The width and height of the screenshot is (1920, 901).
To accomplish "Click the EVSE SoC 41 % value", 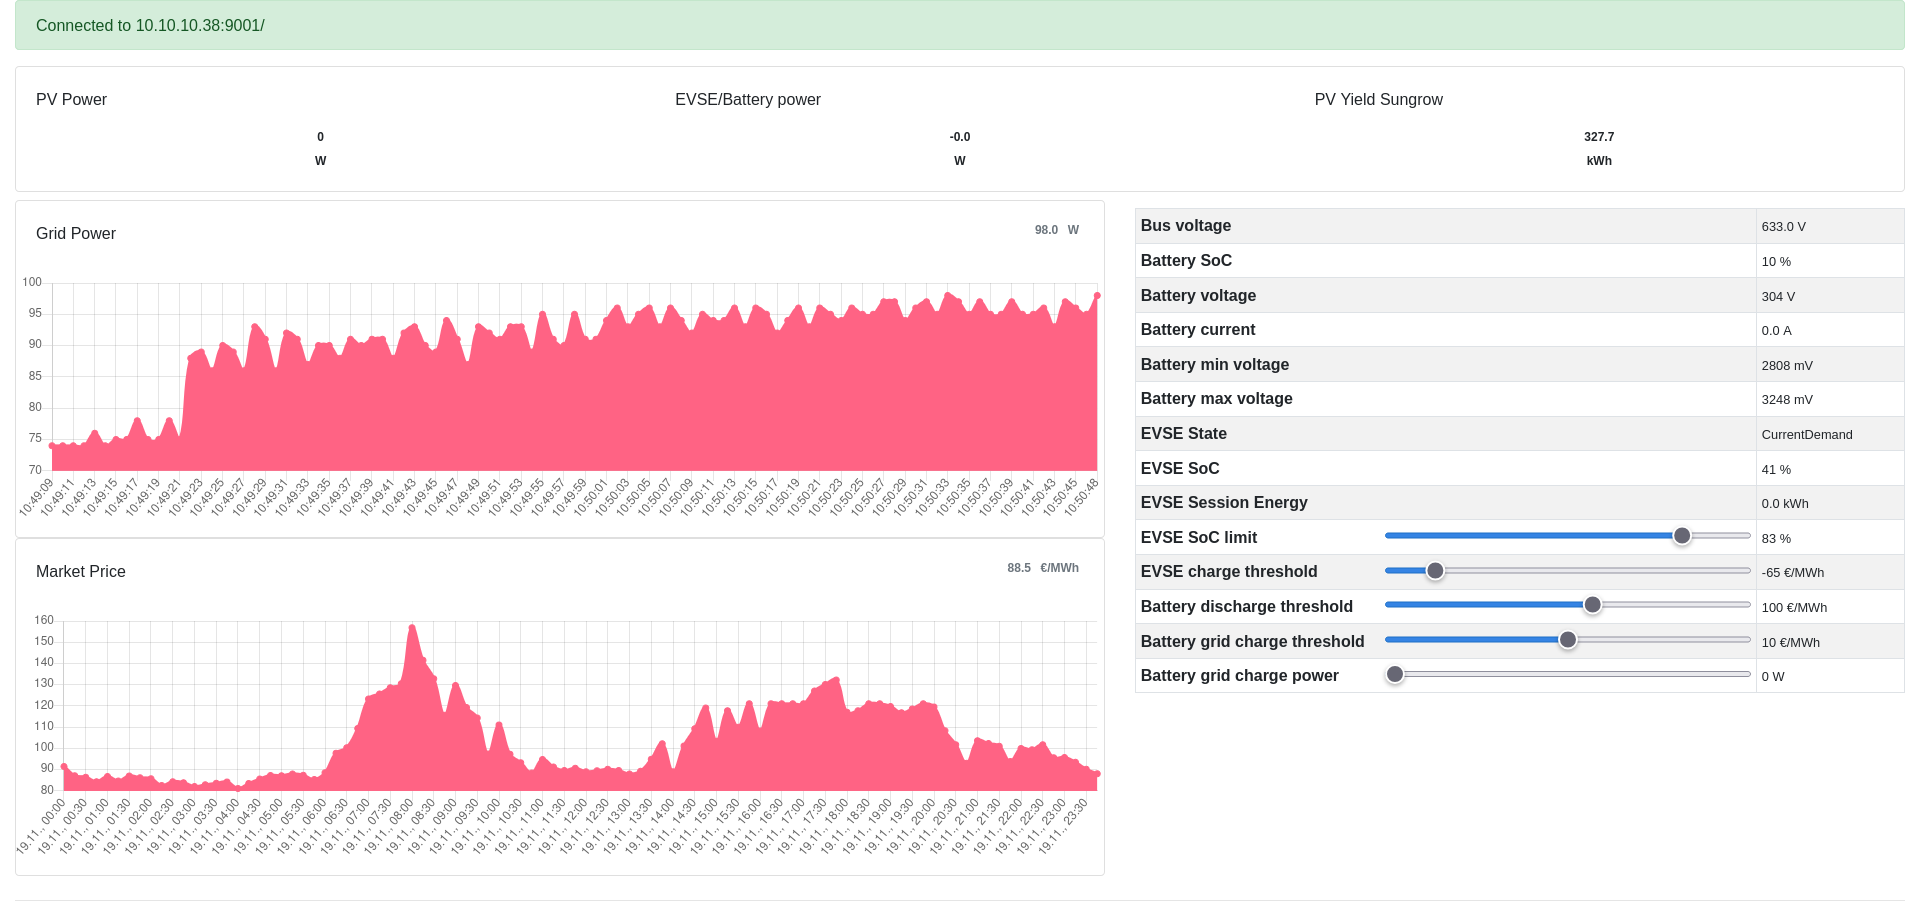I will click(1776, 469).
